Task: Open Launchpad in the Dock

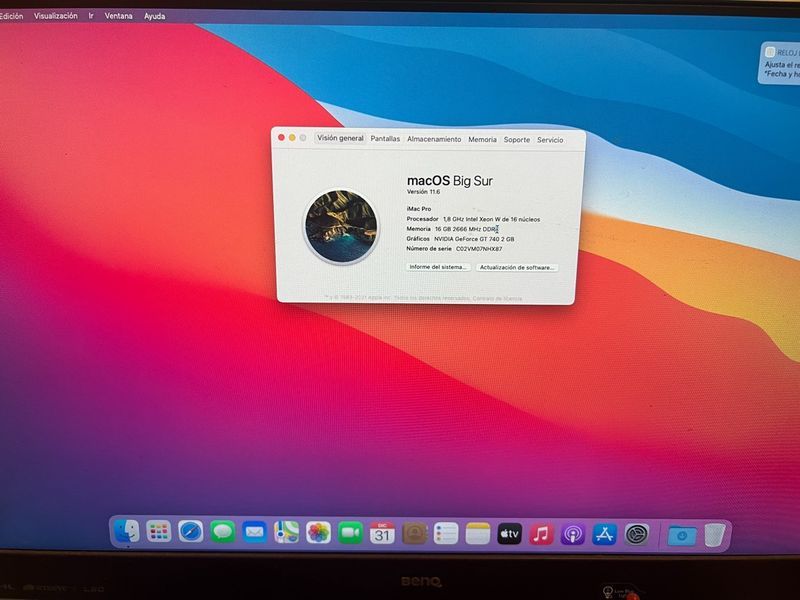Action: click(159, 532)
